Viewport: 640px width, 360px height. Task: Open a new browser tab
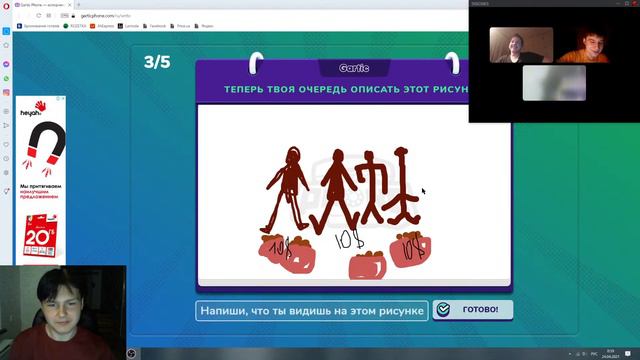coord(78,5)
